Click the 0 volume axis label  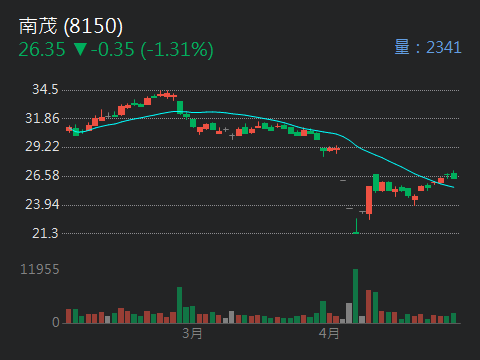coord(56,322)
